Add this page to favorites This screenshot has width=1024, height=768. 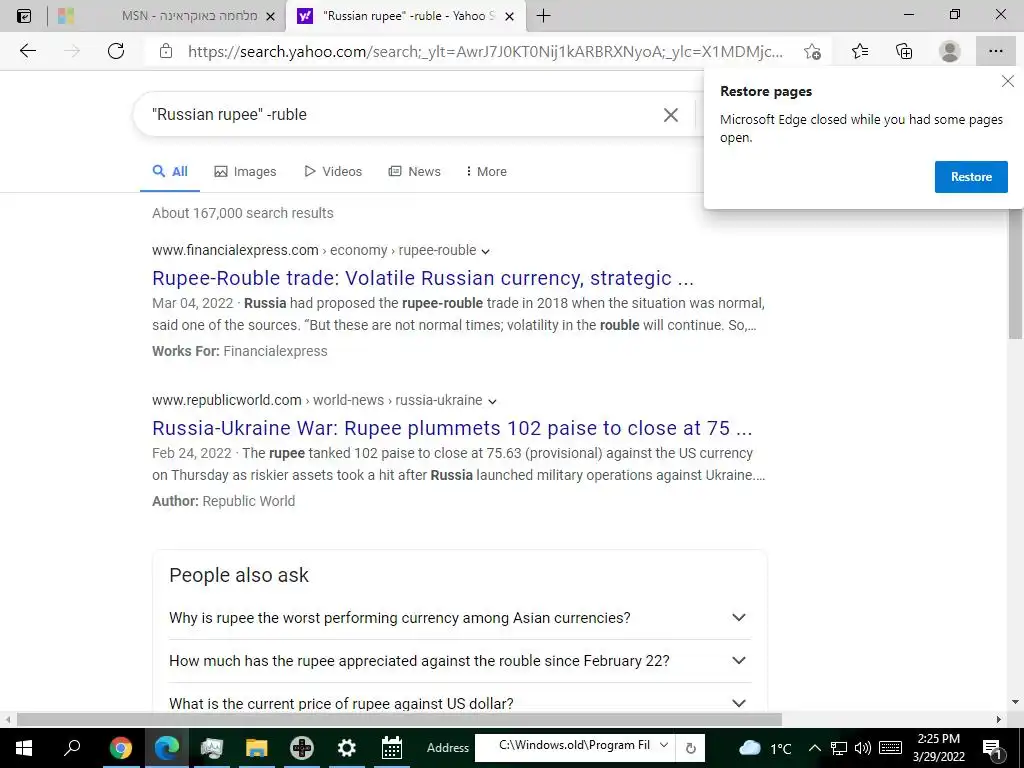[812, 52]
